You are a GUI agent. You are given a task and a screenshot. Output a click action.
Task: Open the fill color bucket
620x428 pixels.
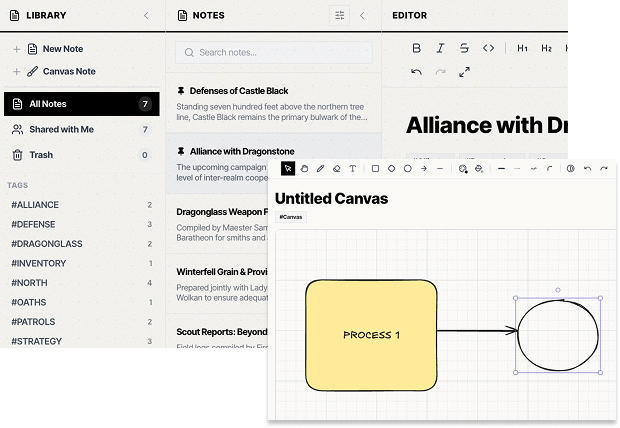click(479, 169)
